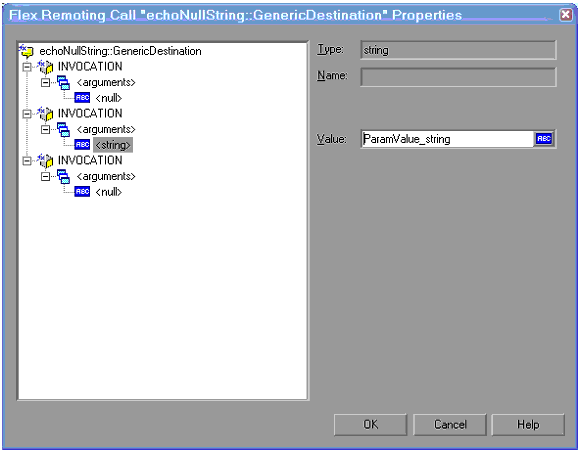Select first INVOCATION label
The width and height of the screenshot is (581, 452).
coord(90,67)
